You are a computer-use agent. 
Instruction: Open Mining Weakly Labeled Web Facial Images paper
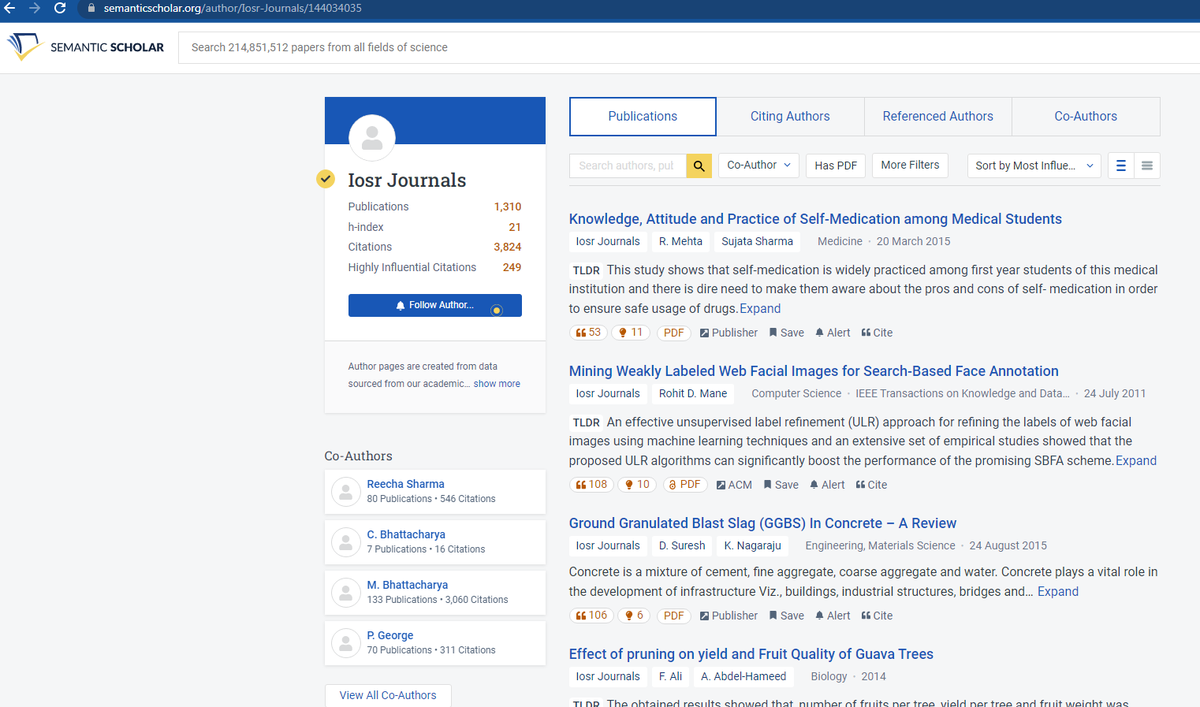click(814, 371)
